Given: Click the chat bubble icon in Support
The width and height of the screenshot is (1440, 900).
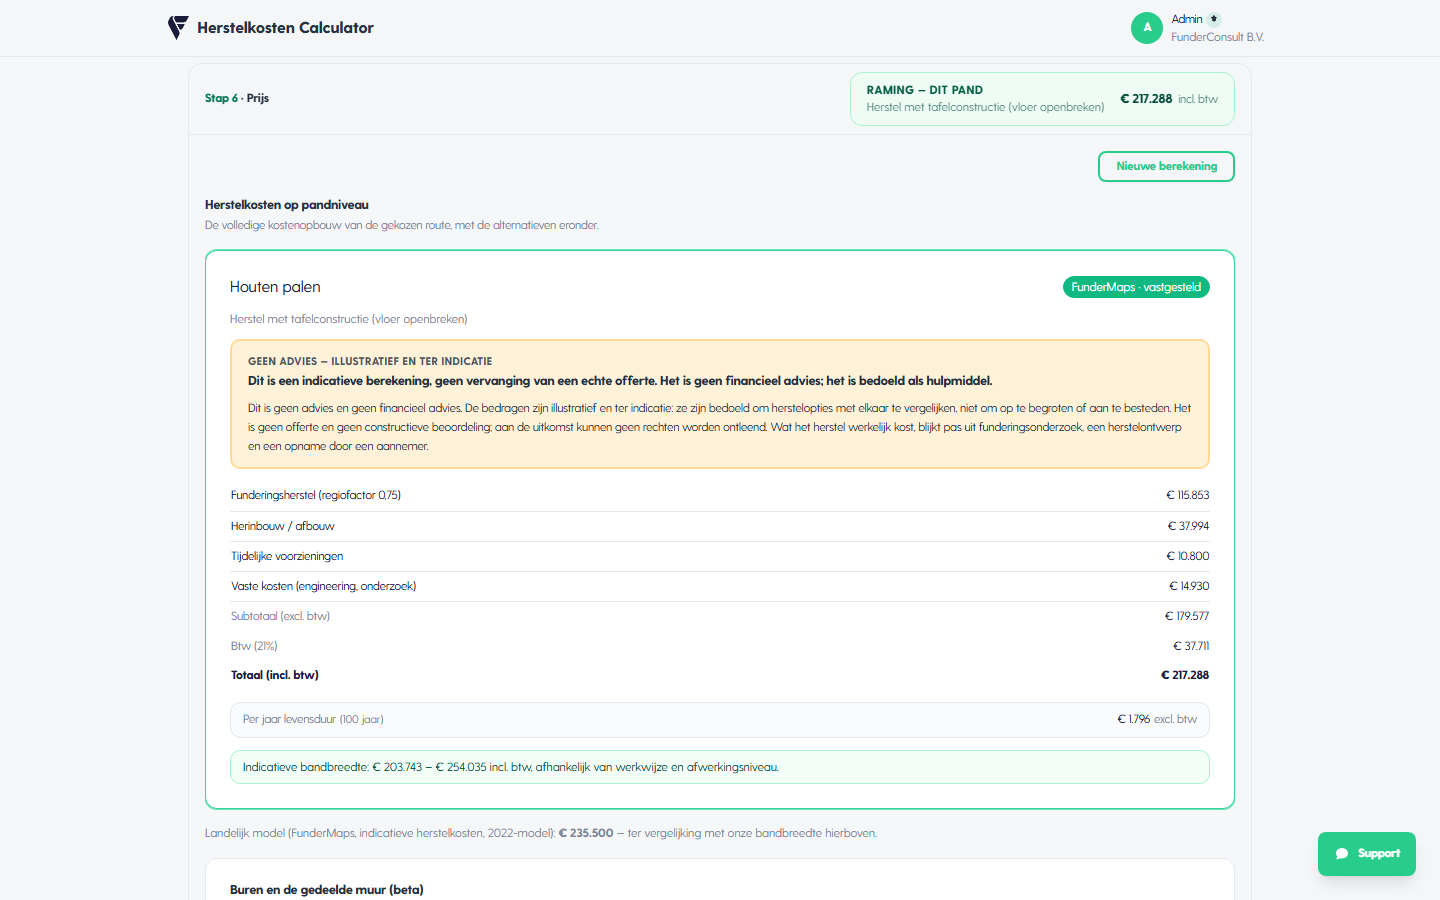Looking at the screenshot, I should pos(1342,854).
